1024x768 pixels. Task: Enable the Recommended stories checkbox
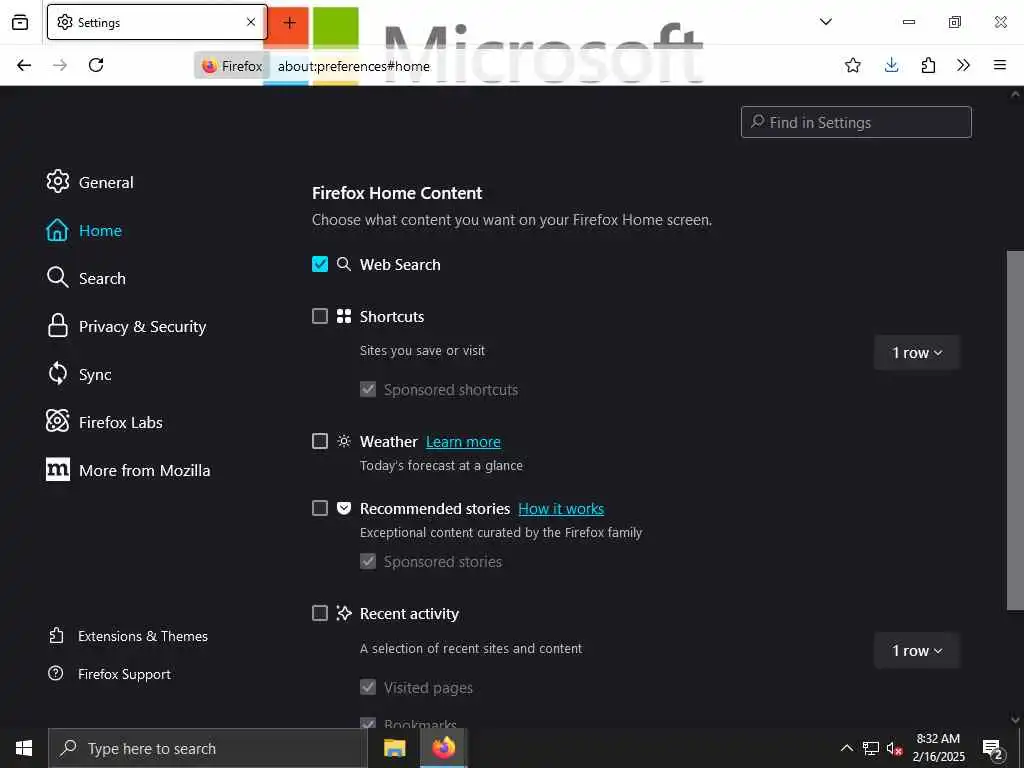tap(320, 508)
